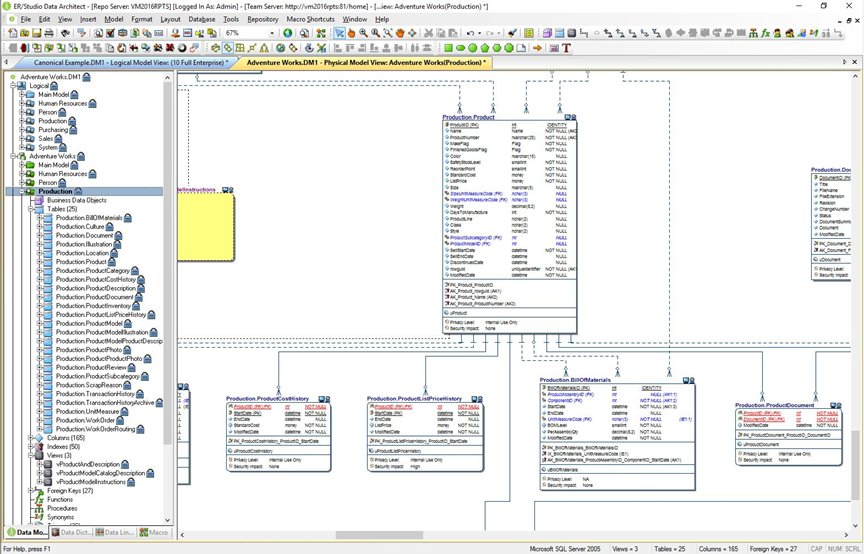Click the red X delete icon in second toolbar

tap(170, 48)
